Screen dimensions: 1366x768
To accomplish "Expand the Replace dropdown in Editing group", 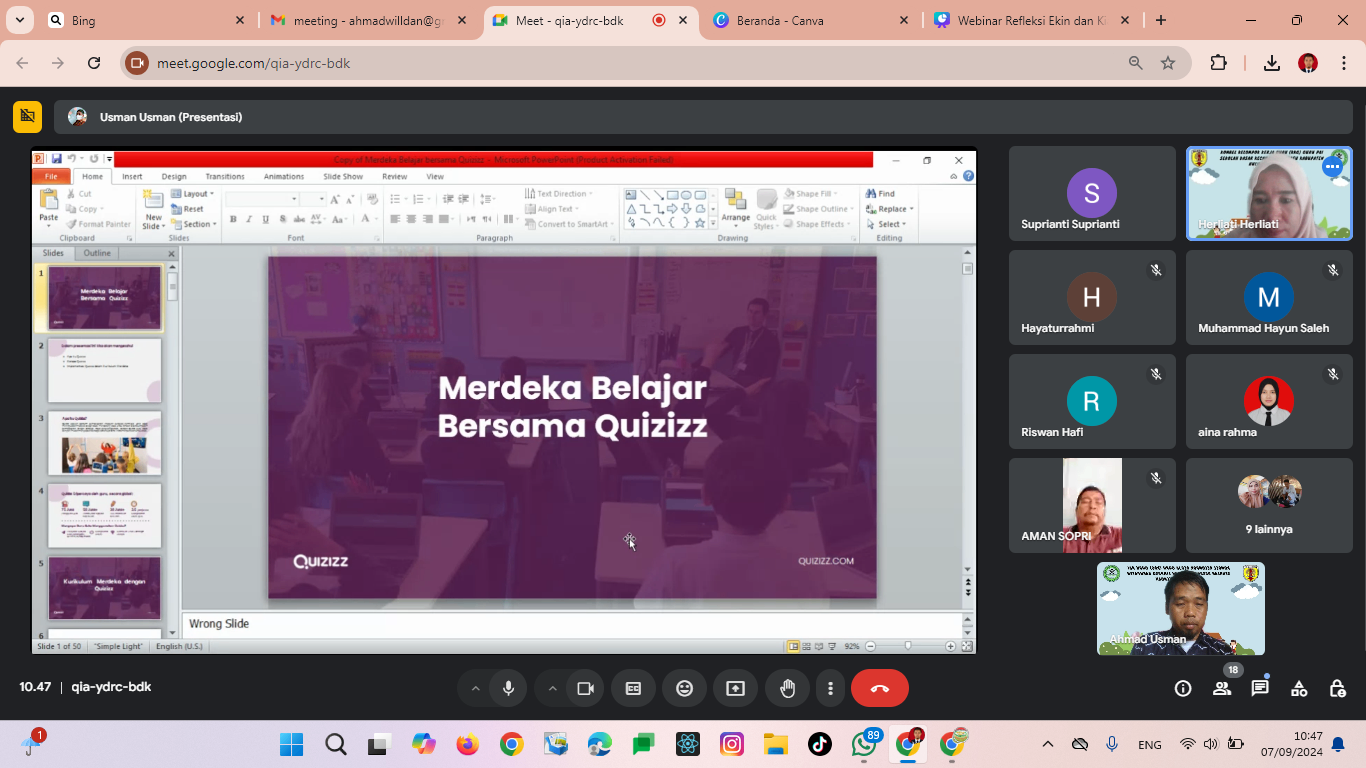I will [889, 209].
